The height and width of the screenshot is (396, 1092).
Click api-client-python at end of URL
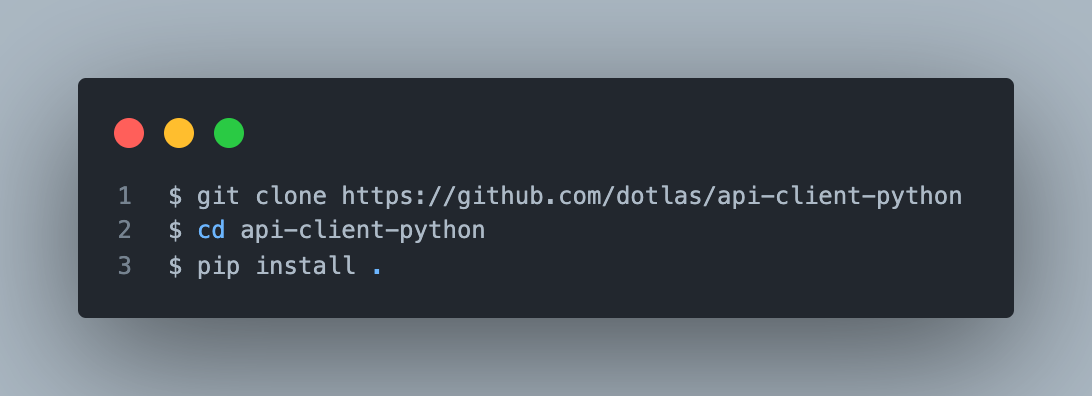(839, 197)
